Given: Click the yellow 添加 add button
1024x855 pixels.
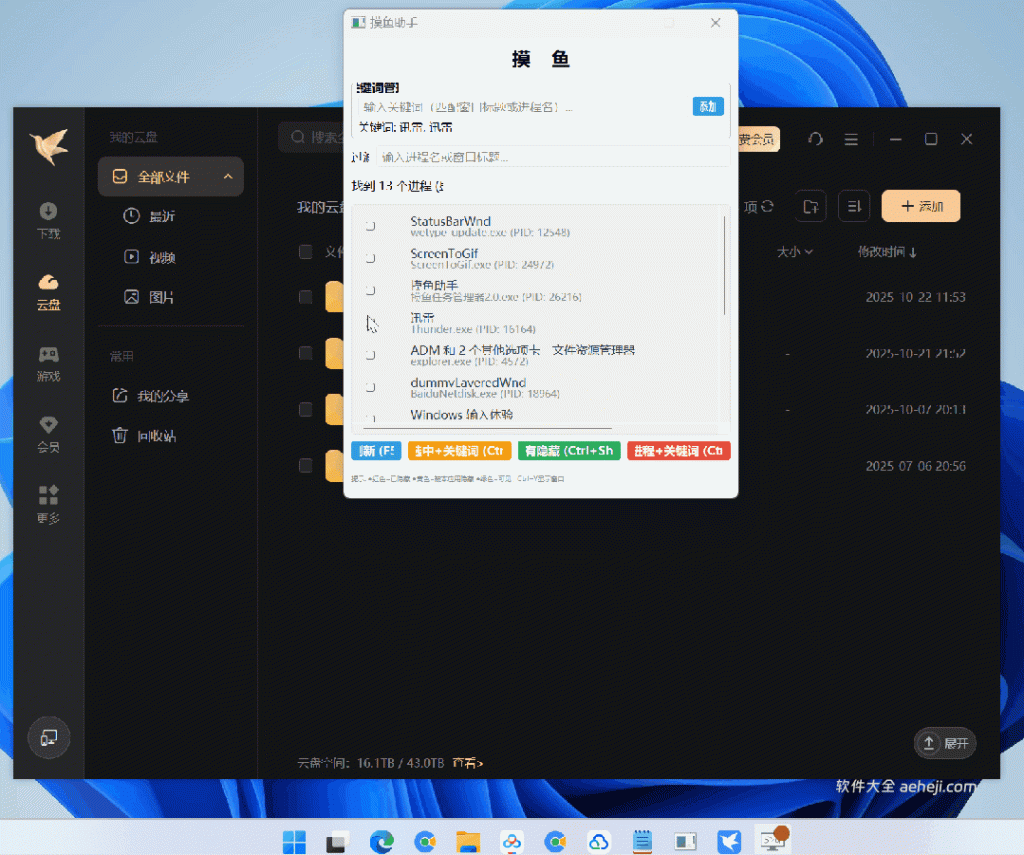Looking at the screenshot, I should coord(919,206).
